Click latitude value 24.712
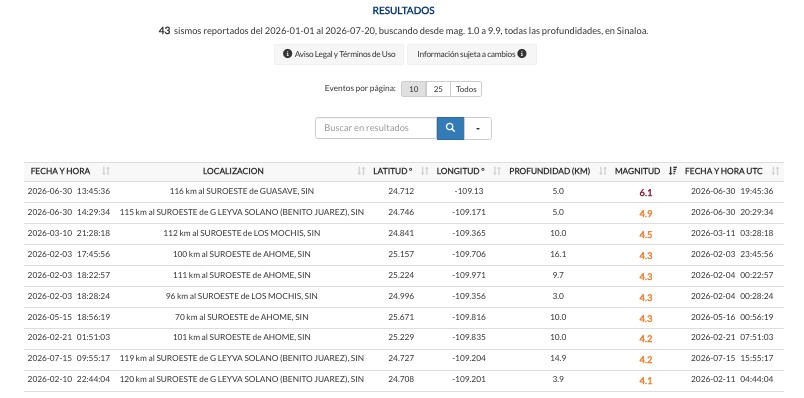 (x=401, y=191)
